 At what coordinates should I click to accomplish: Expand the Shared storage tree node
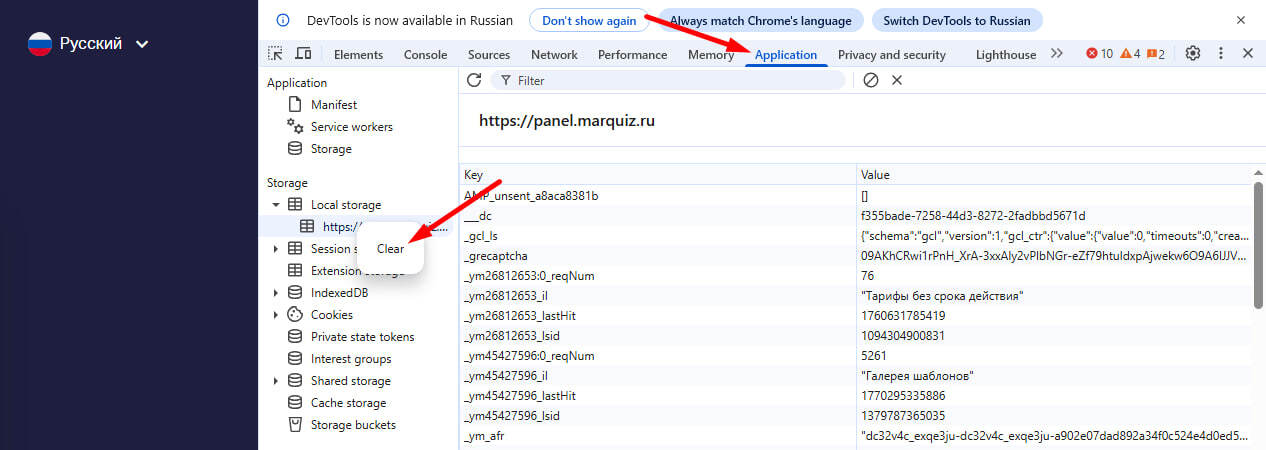[x=276, y=381]
